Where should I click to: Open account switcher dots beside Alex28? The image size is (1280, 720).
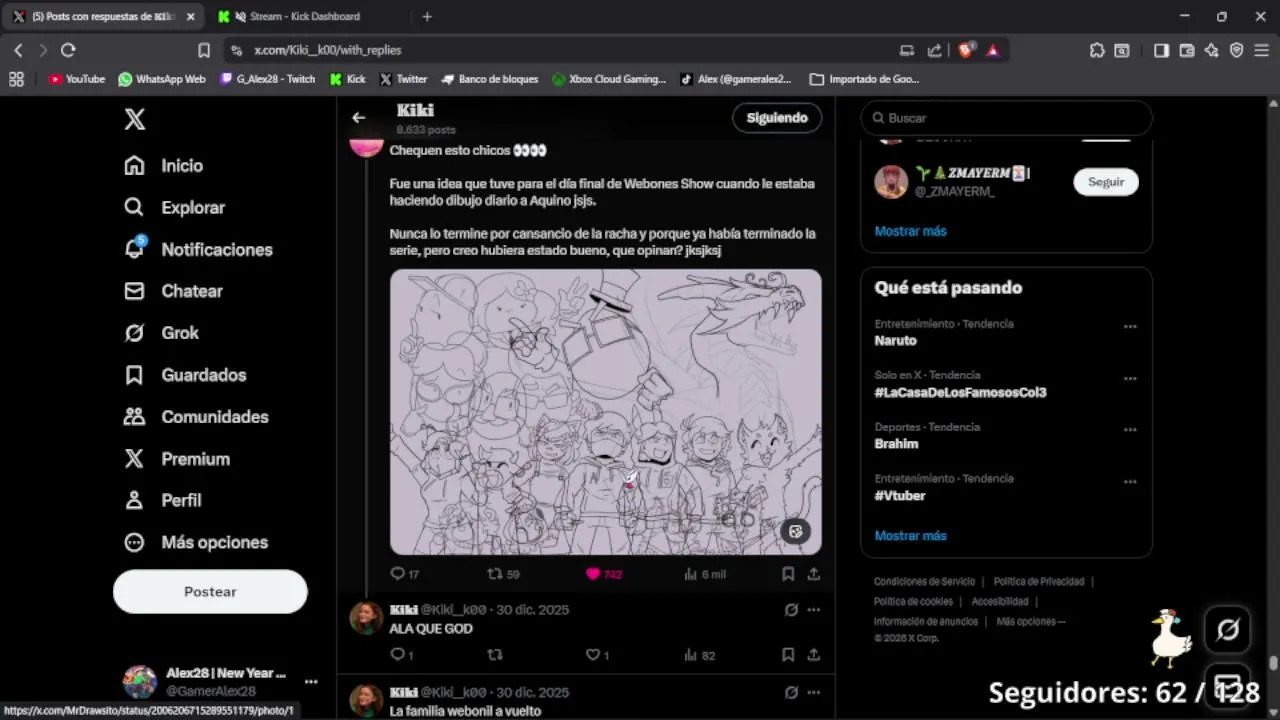pos(311,682)
